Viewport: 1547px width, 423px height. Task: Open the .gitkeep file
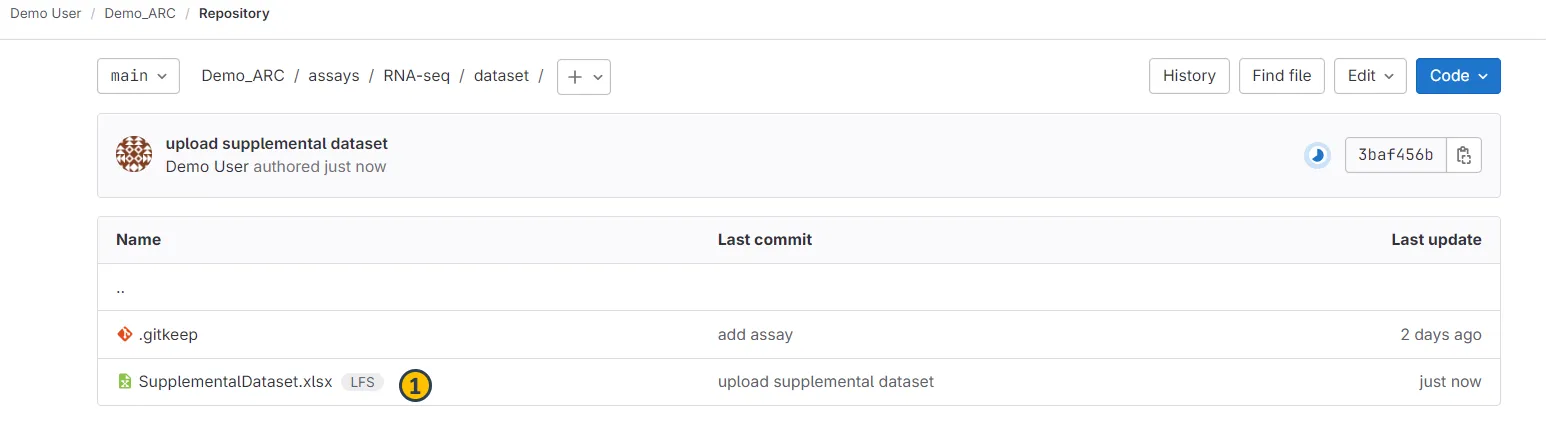click(168, 335)
